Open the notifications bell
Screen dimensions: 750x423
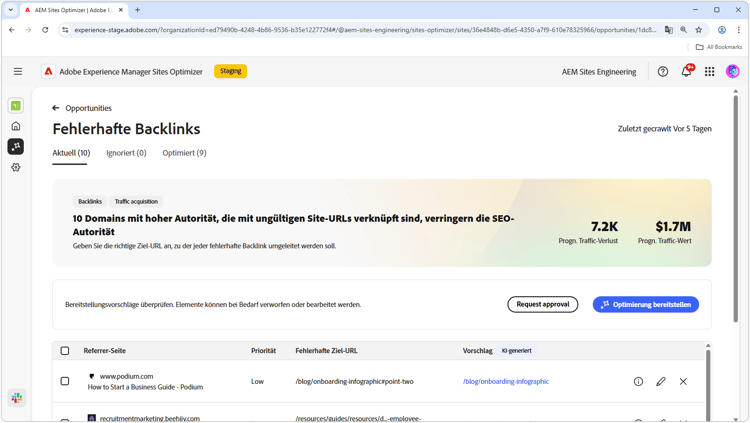tap(686, 71)
